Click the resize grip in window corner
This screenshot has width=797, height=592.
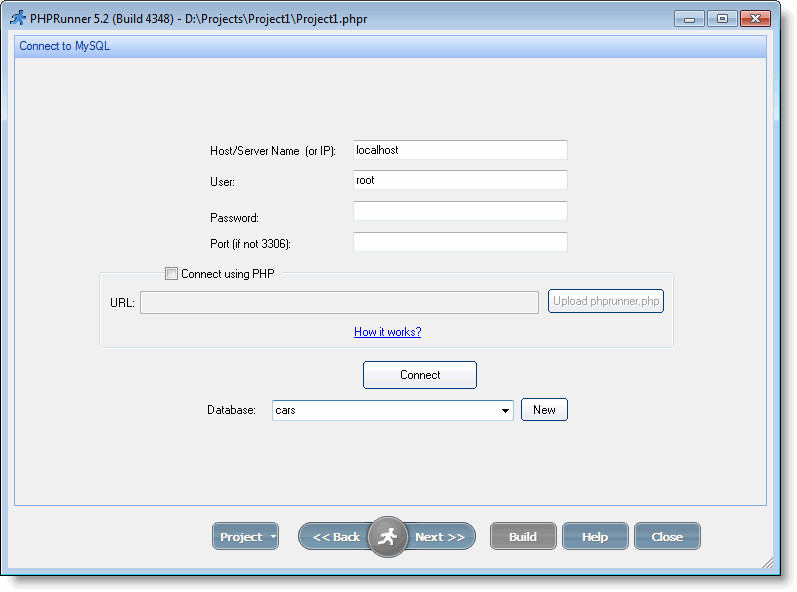[x=768, y=562]
